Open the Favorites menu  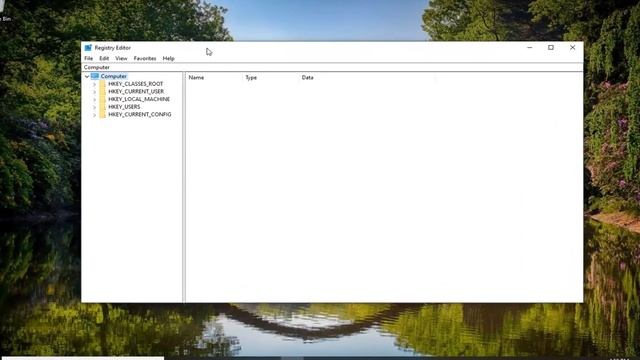[145, 58]
